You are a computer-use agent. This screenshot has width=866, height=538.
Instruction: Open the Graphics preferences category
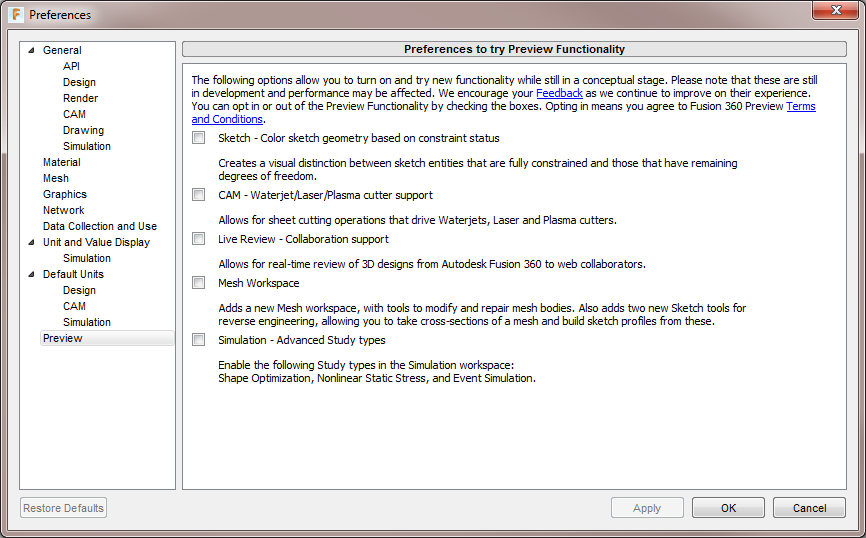[64, 194]
